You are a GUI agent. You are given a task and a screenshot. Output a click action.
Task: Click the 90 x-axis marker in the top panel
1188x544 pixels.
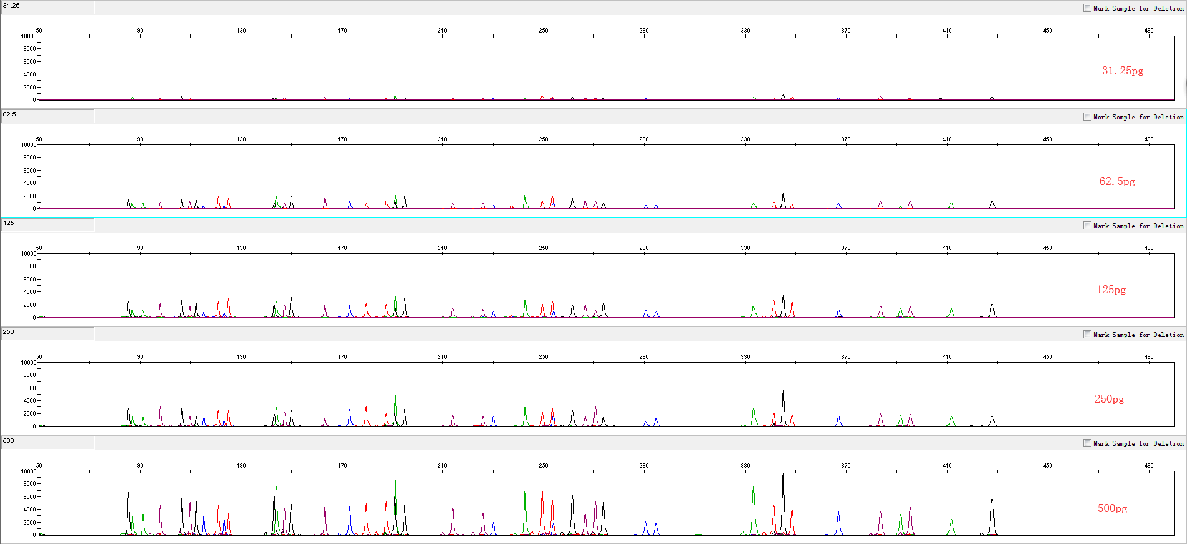pyautogui.click(x=140, y=31)
